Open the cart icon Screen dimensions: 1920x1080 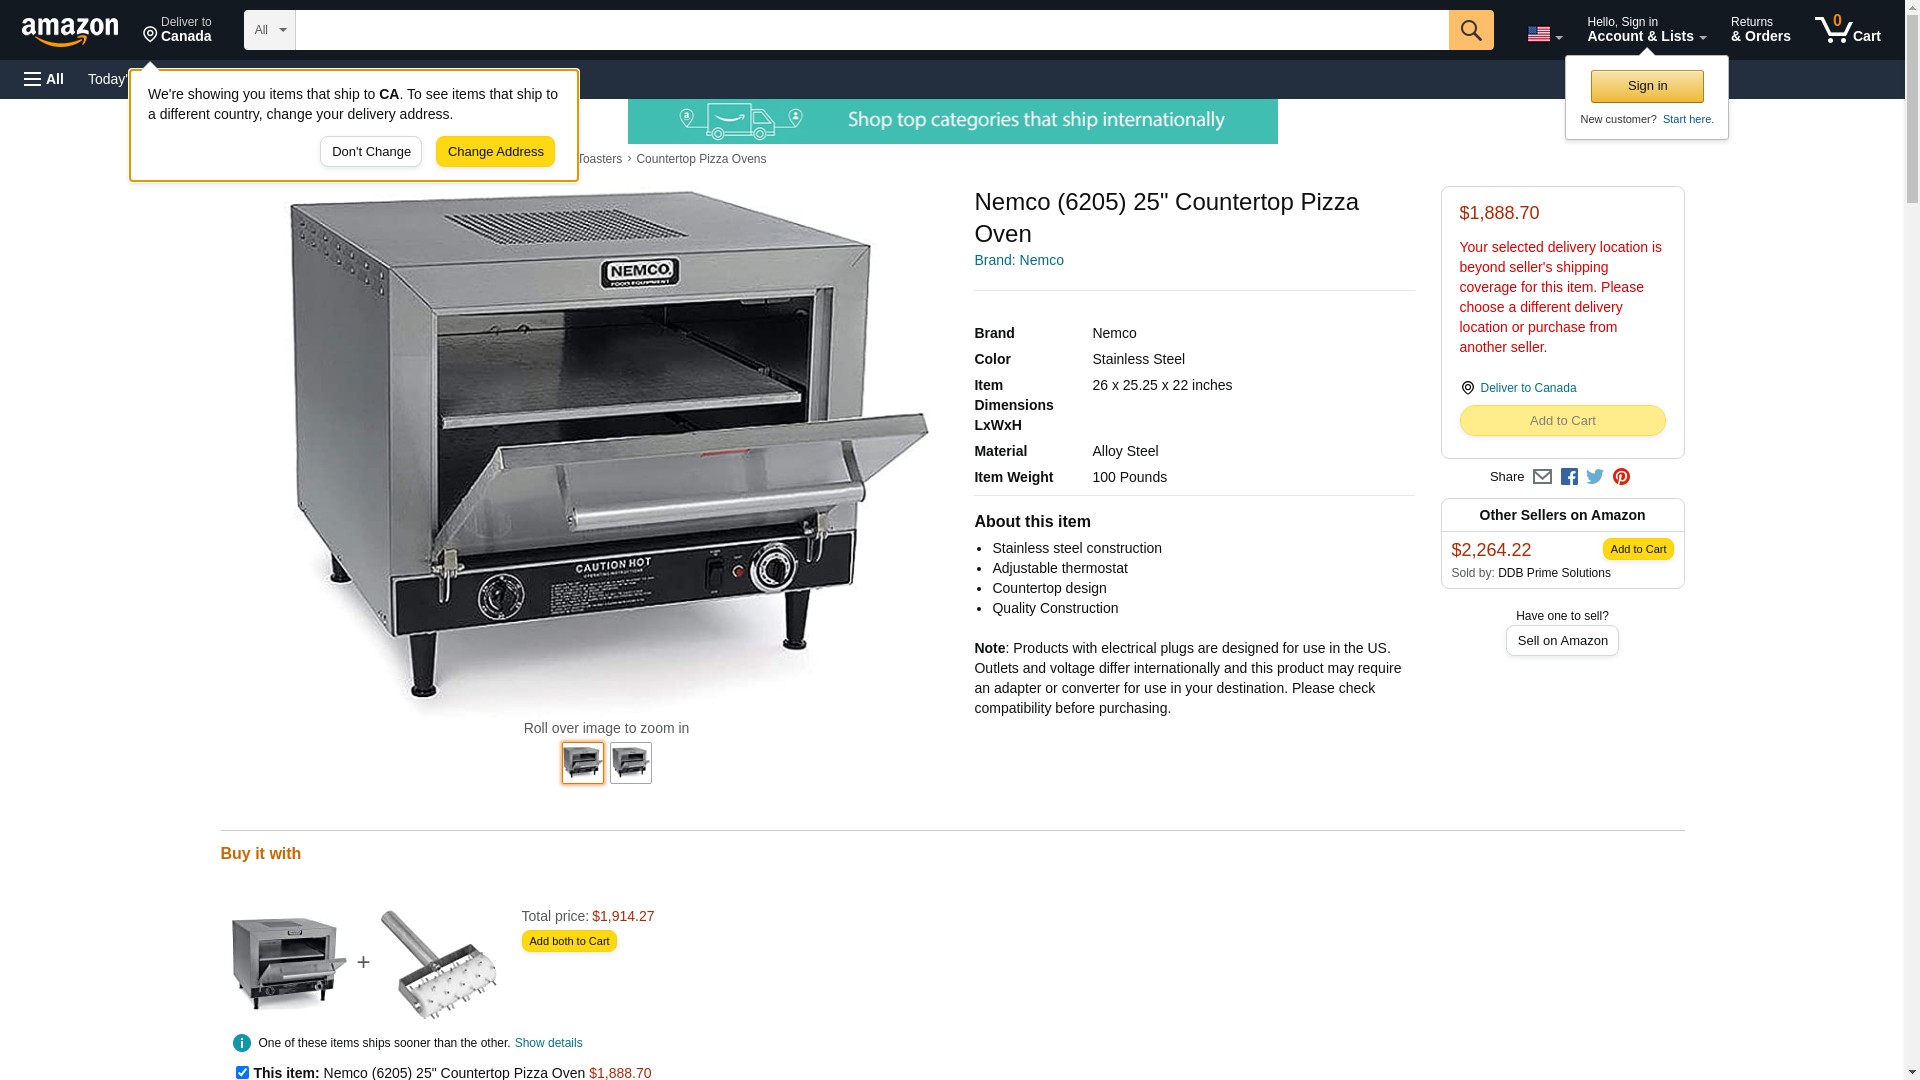[x=1848, y=30]
